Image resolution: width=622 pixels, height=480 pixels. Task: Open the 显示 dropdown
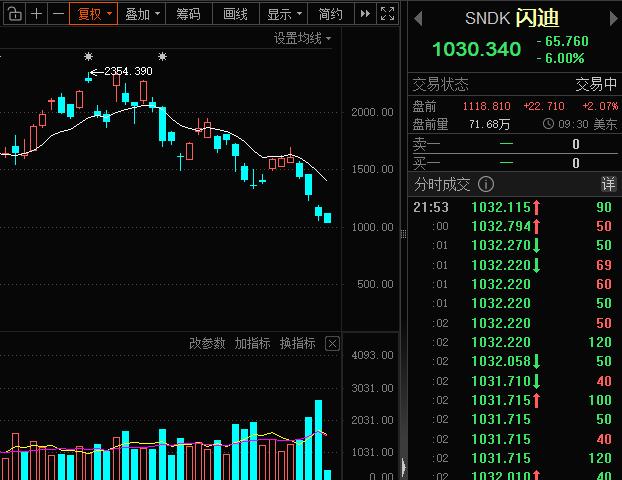[x=284, y=14]
